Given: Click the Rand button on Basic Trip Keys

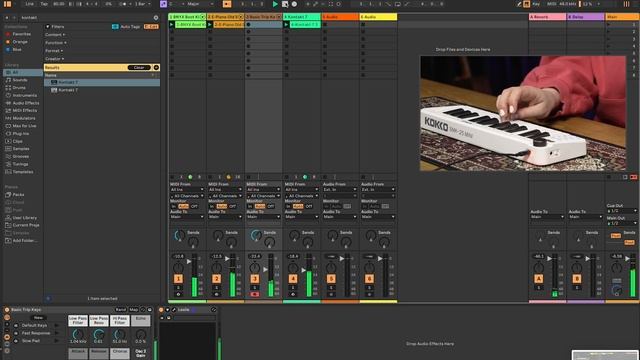Looking at the screenshot, I should click(x=120, y=310).
